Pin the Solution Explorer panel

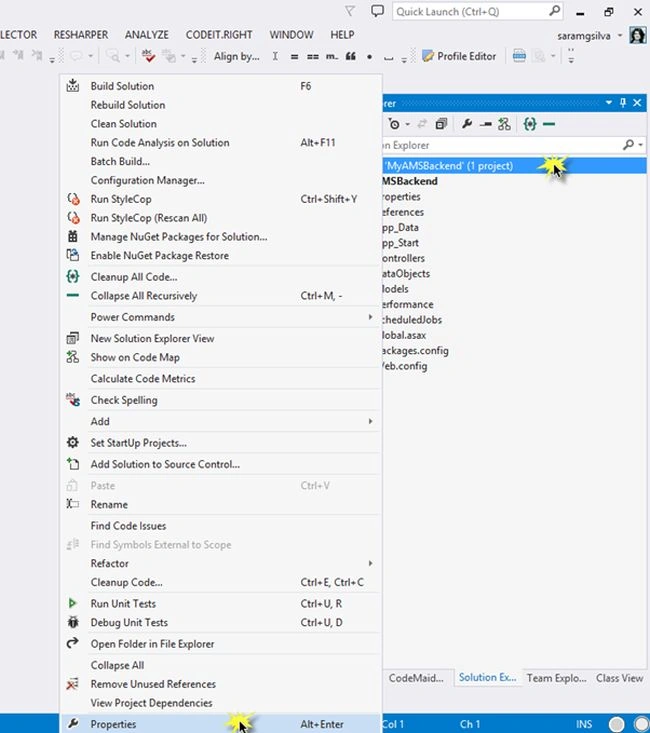click(x=623, y=102)
